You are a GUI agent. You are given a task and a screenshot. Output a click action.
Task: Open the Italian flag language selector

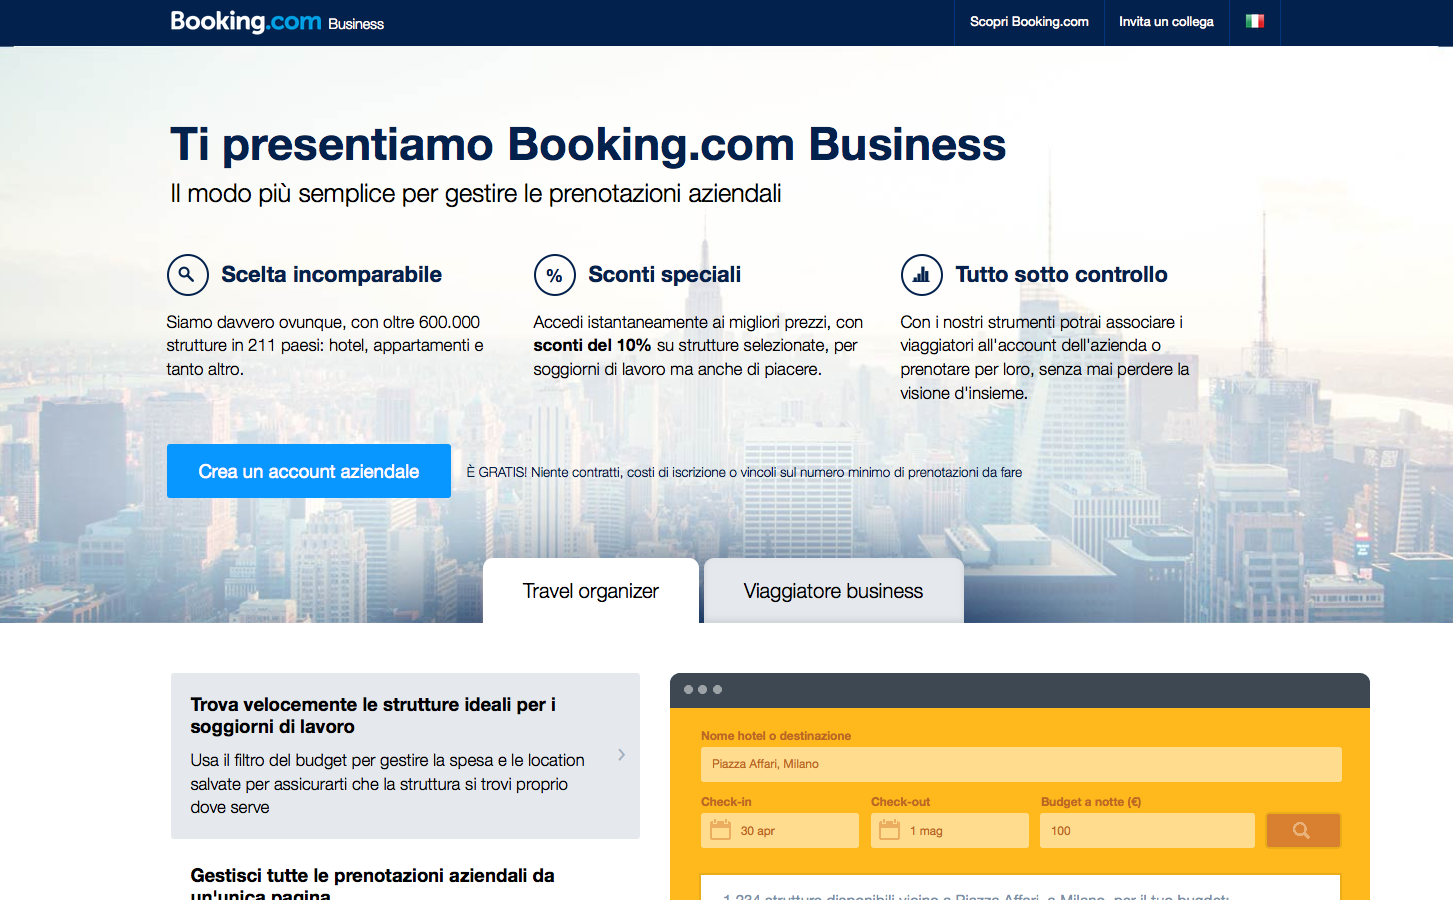click(1255, 21)
